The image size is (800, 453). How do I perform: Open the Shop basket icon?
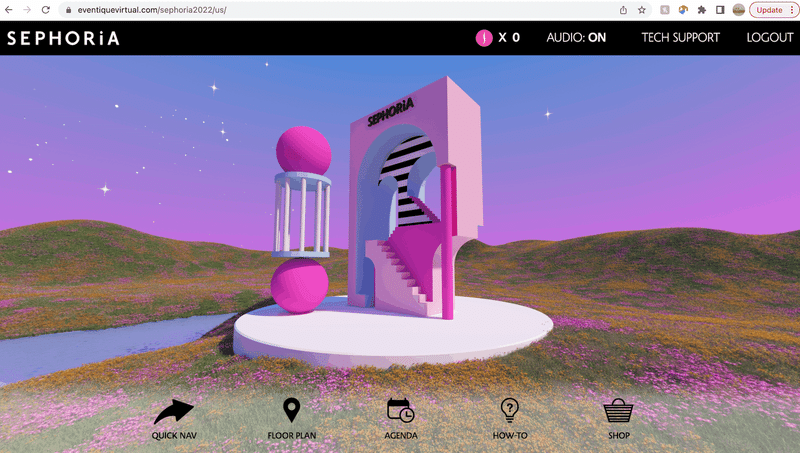(618, 411)
